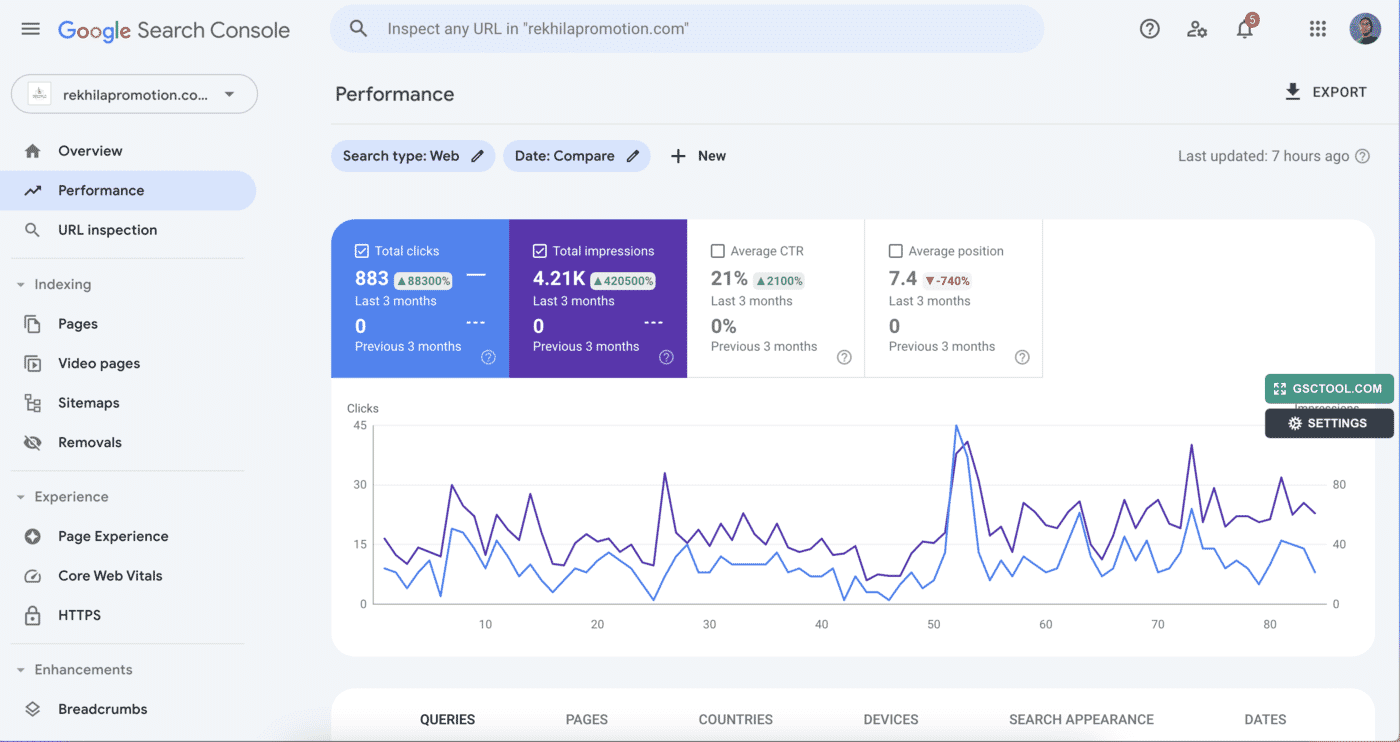Enable the Average position checkbox
Viewport: 1400px width, 742px height.
tap(896, 251)
